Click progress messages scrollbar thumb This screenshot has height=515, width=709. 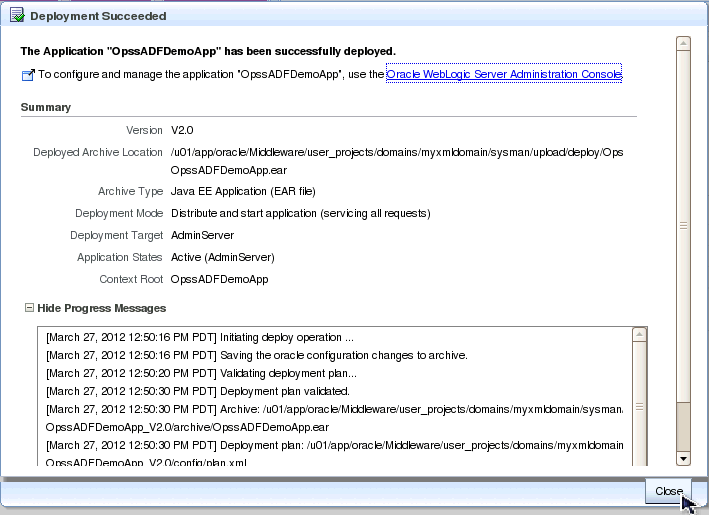coord(639,406)
